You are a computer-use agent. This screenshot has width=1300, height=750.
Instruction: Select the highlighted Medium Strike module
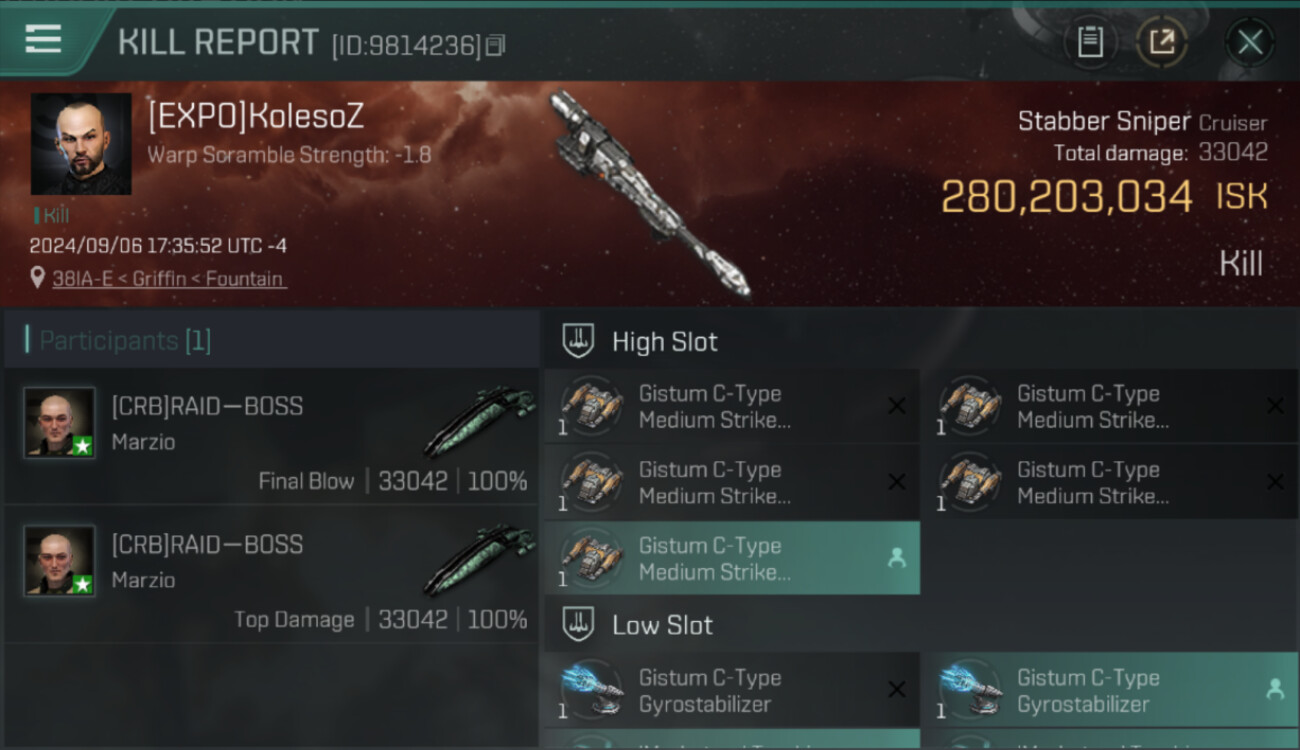[x=732, y=559]
